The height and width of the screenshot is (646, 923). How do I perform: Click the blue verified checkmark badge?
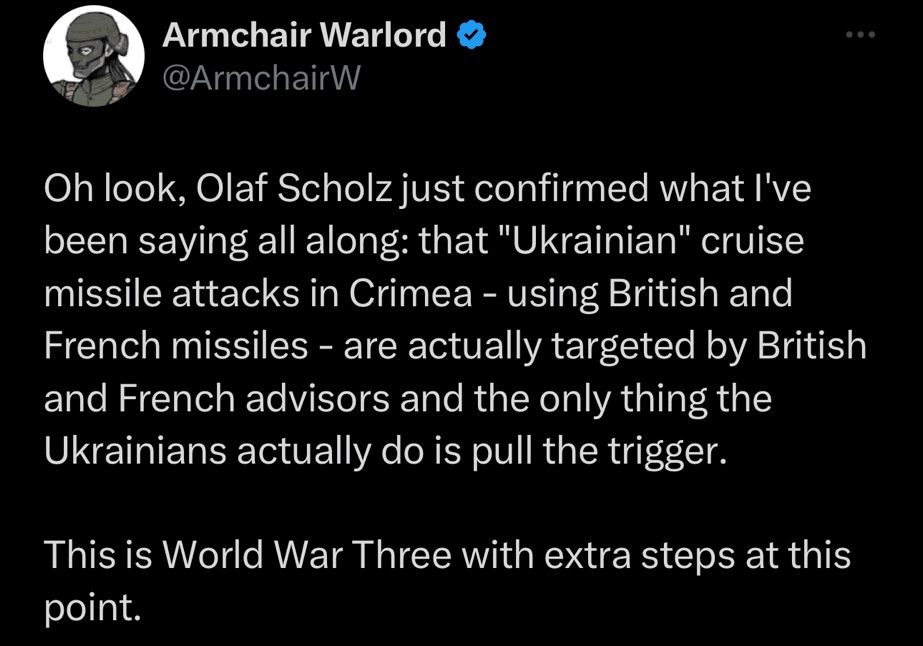point(471,36)
